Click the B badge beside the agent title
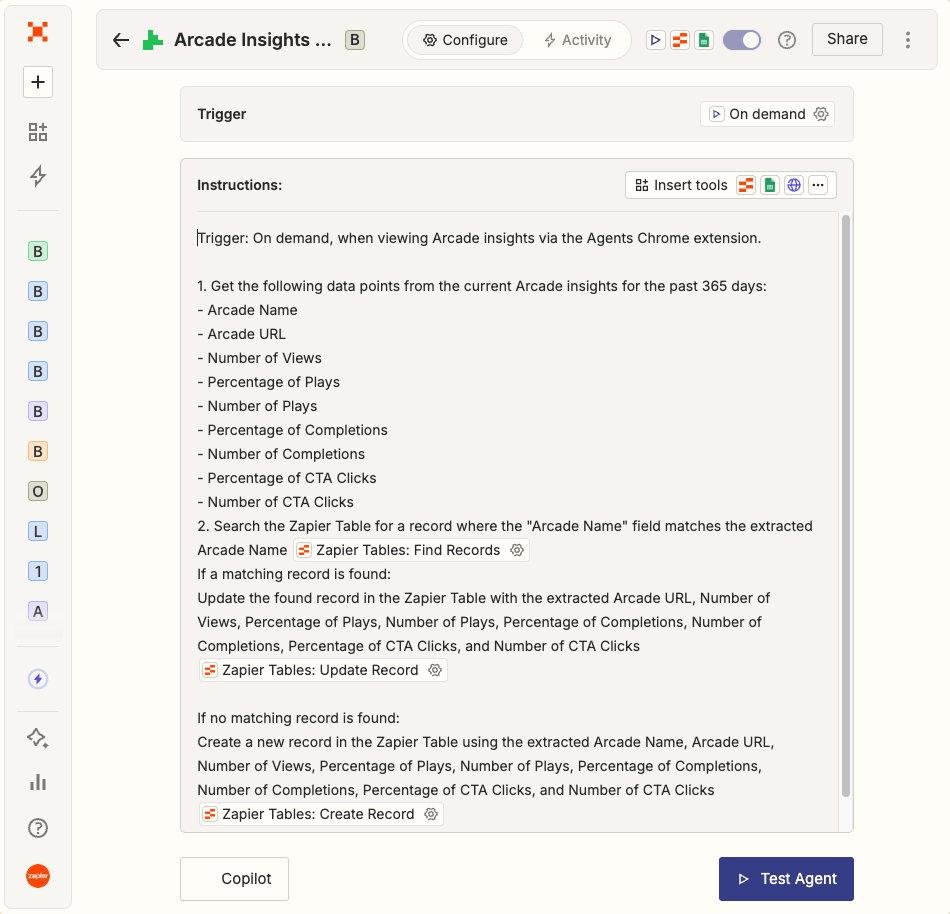The image size is (950, 914). pyautogui.click(x=355, y=40)
